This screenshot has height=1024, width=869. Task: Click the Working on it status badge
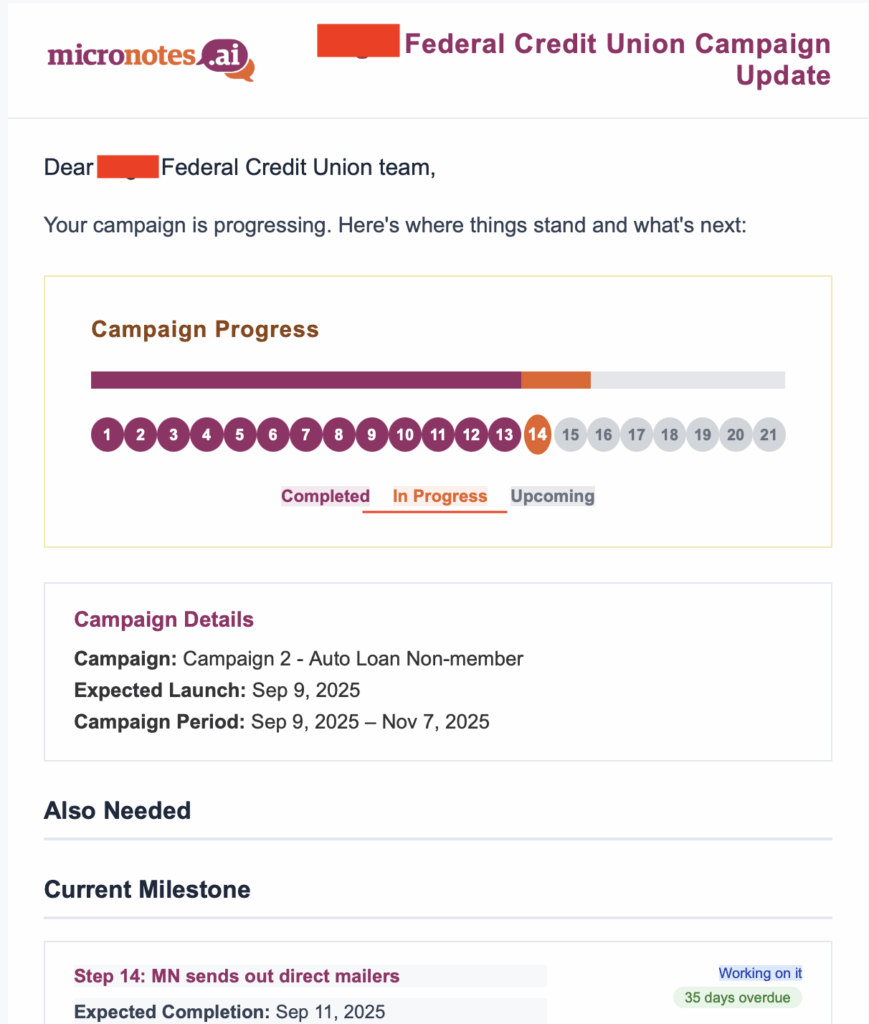click(x=760, y=973)
